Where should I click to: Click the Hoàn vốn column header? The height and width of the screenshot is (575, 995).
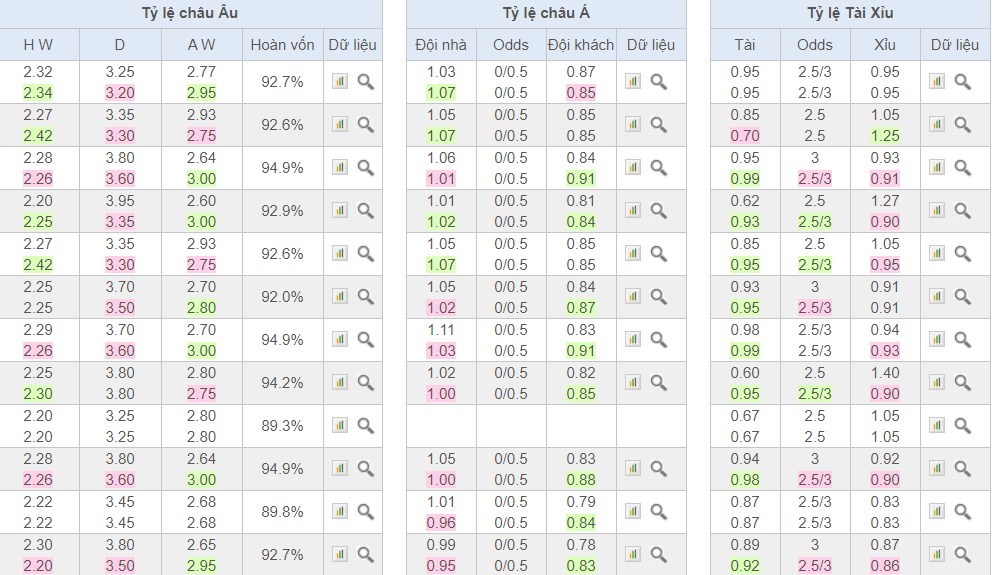pyautogui.click(x=282, y=44)
